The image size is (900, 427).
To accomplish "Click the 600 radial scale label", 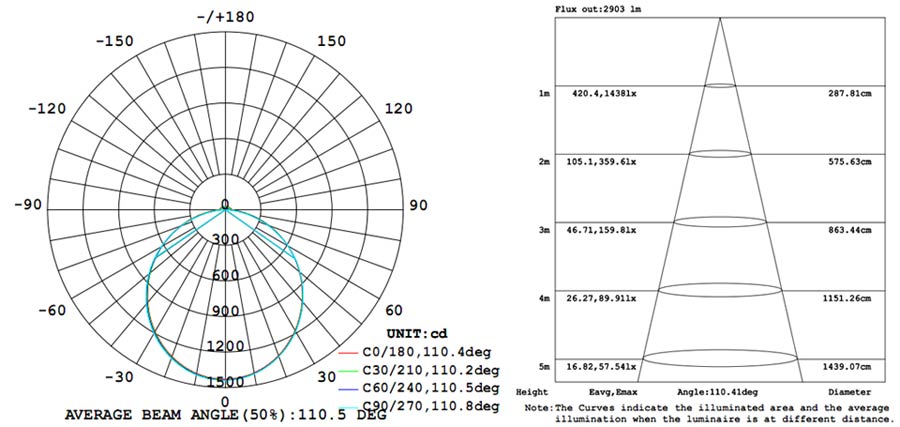I will click(x=225, y=275).
